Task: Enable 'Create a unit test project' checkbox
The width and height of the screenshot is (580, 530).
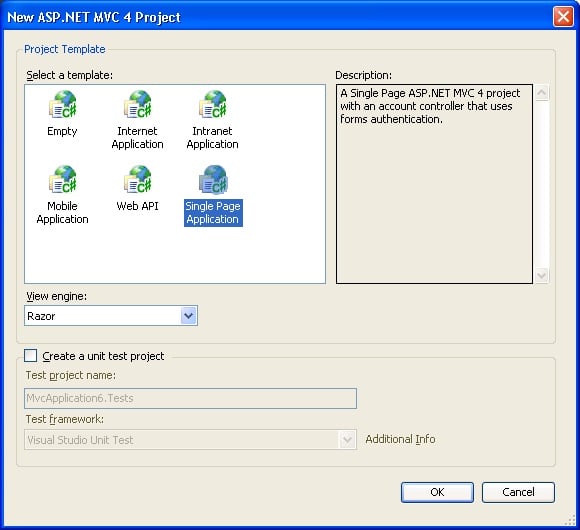Action: pos(30,355)
